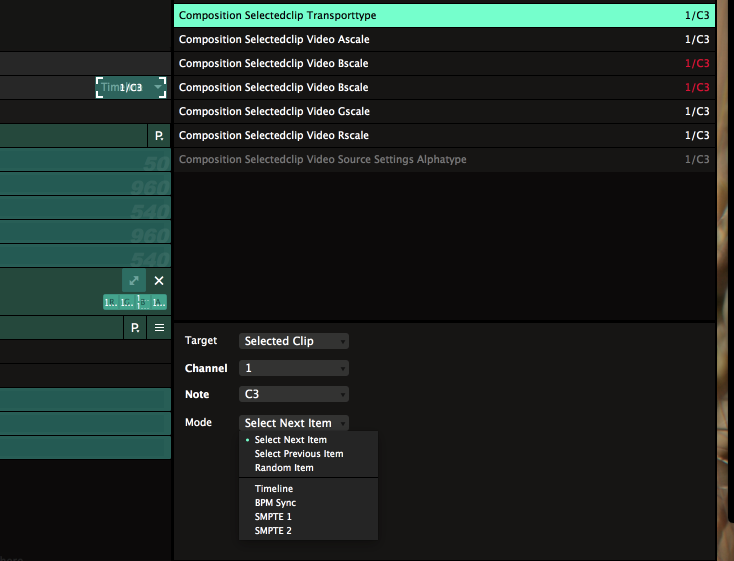Click the lower P. icon beside hamburger menu
Viewport: 734px width, 561px height.
(x=135, y=328)
